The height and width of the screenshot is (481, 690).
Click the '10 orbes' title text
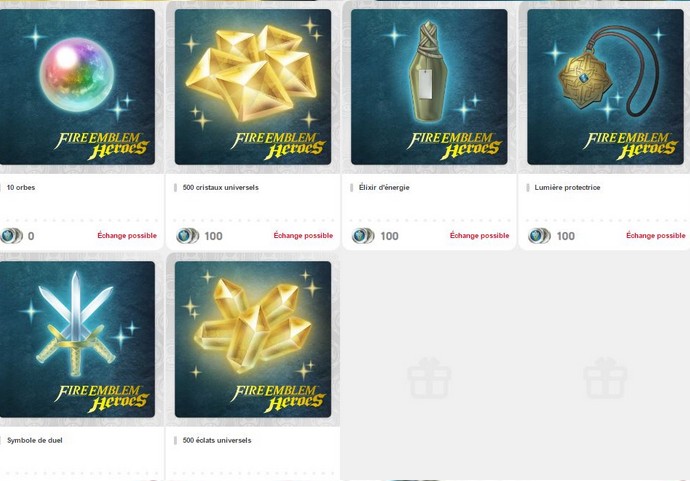pyautogui.click(x=21, y=187)
